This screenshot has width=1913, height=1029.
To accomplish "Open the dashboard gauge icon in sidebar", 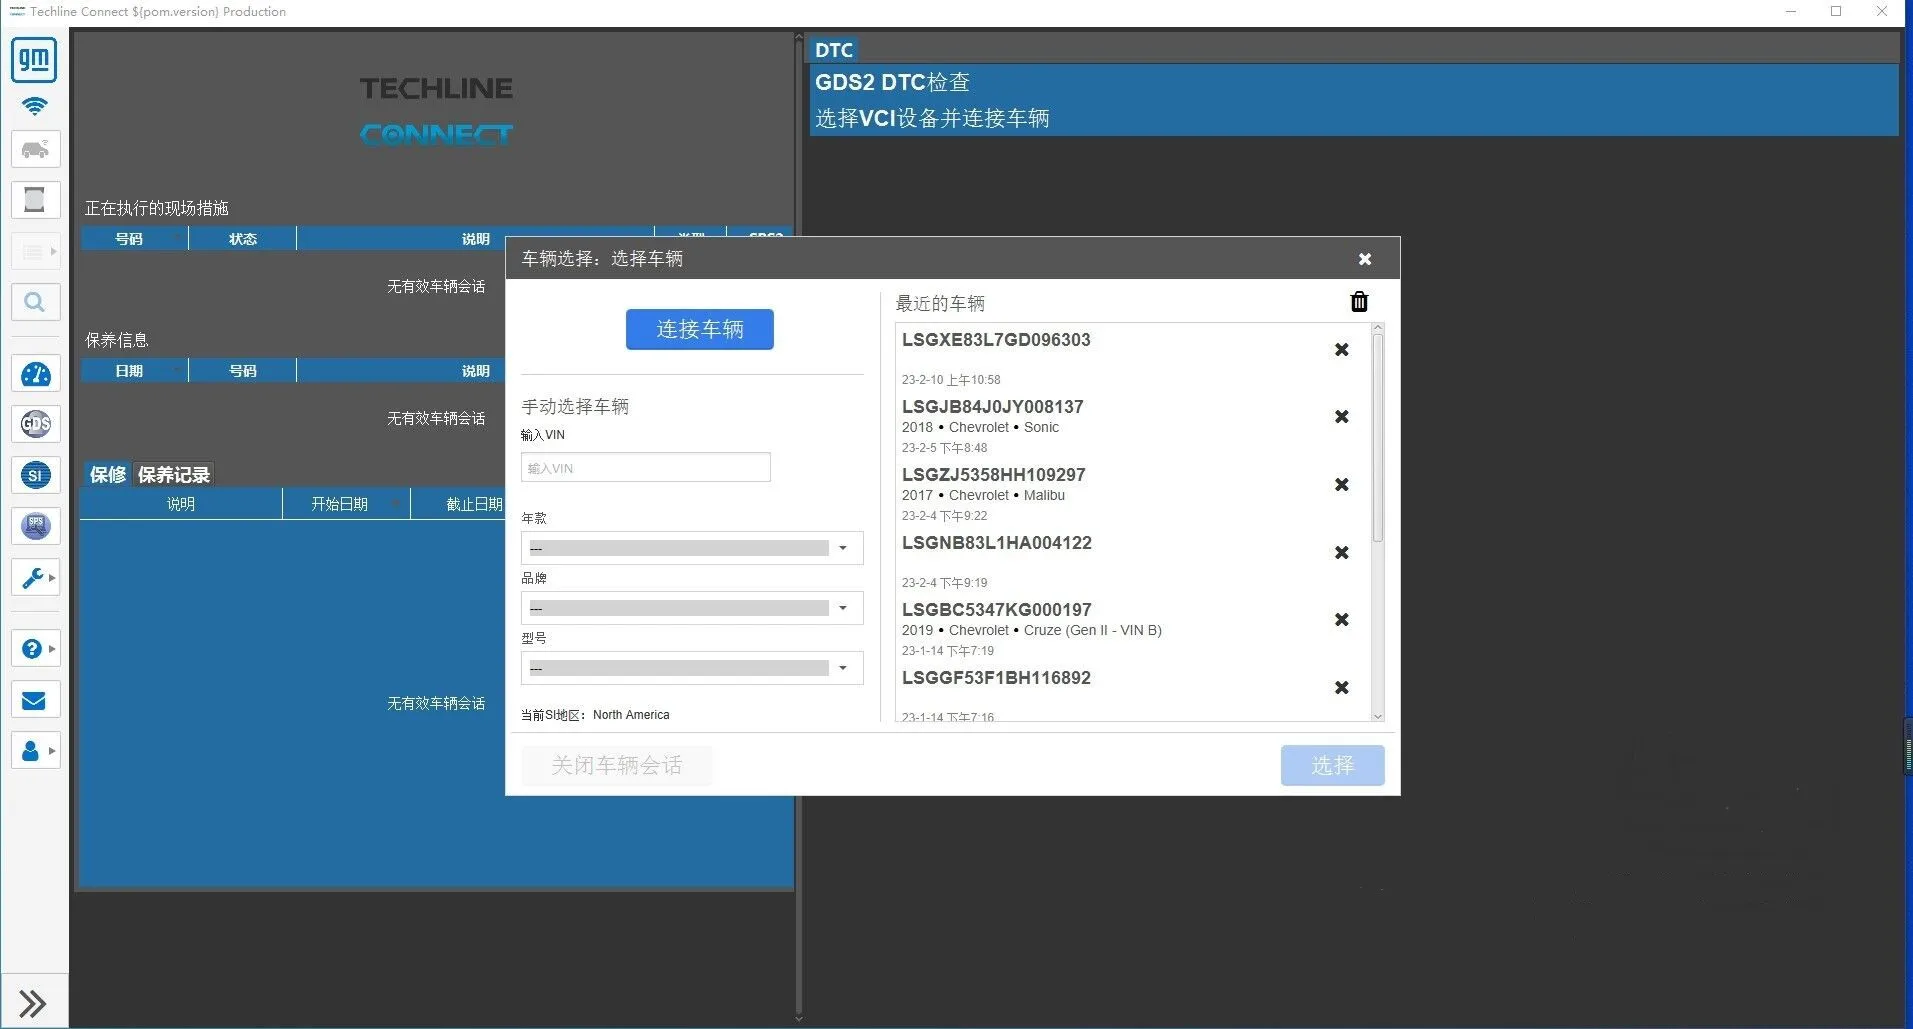I will point(35,375).
